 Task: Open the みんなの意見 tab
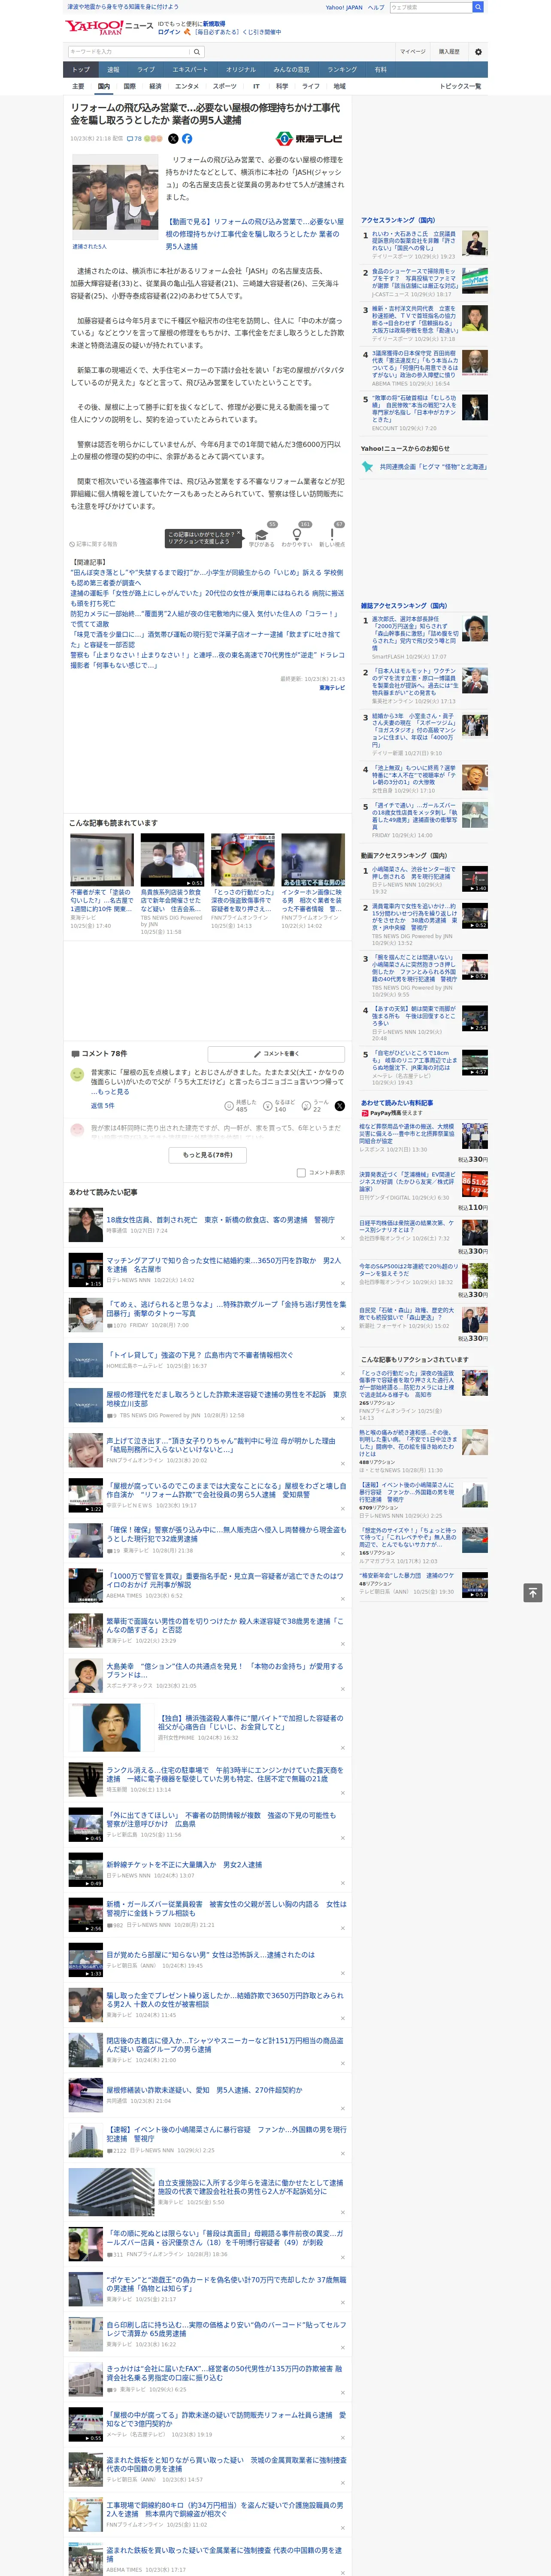291,70
